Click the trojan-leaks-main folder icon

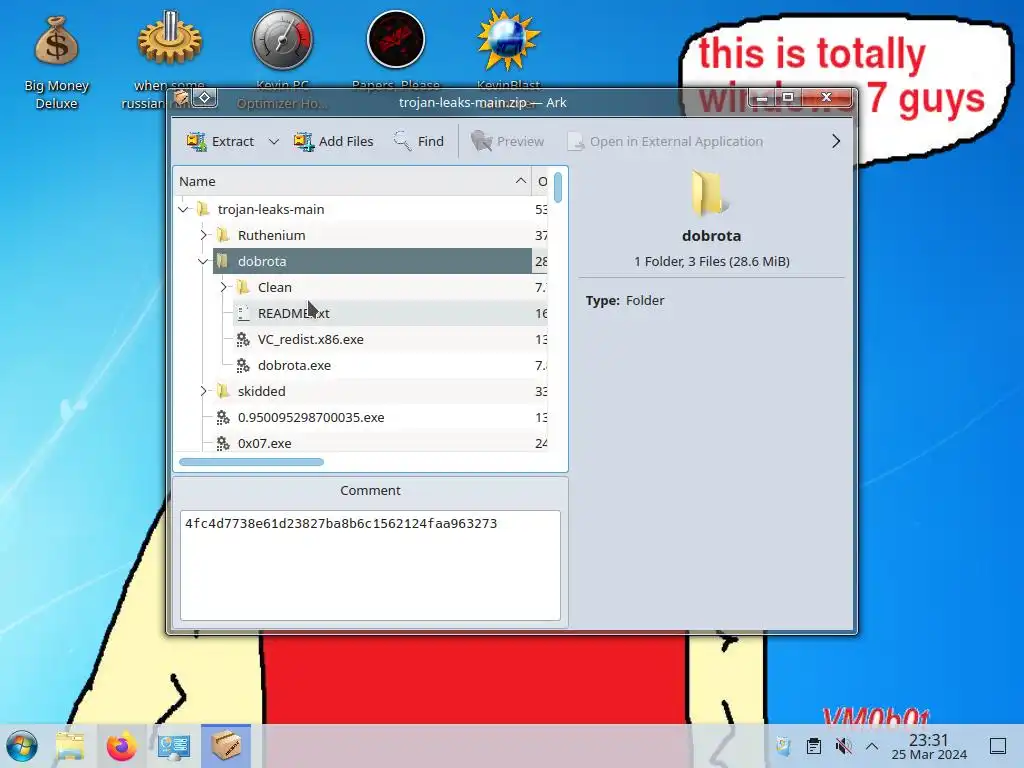[203, 209]
